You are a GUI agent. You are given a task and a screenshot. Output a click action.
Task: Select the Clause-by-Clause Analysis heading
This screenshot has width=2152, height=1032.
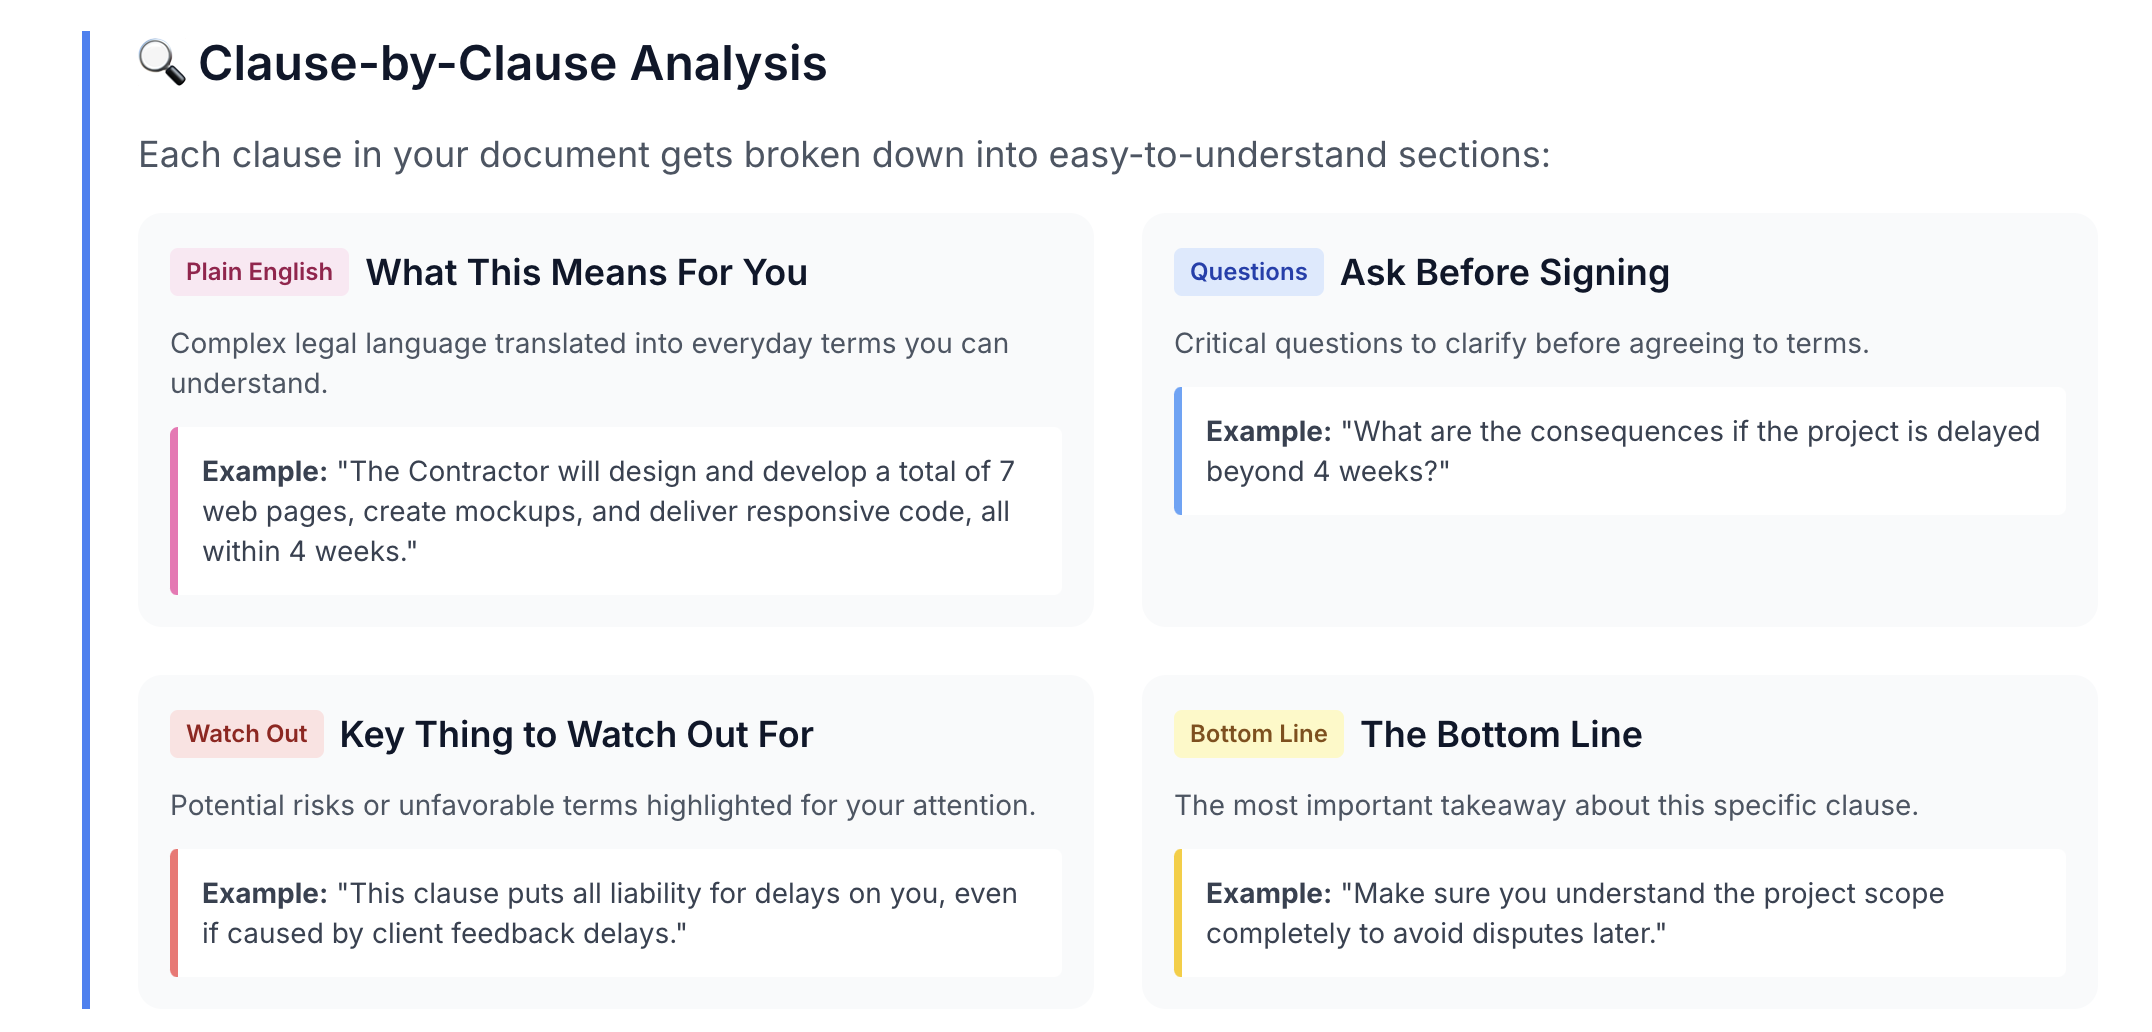tap(513, 64)
